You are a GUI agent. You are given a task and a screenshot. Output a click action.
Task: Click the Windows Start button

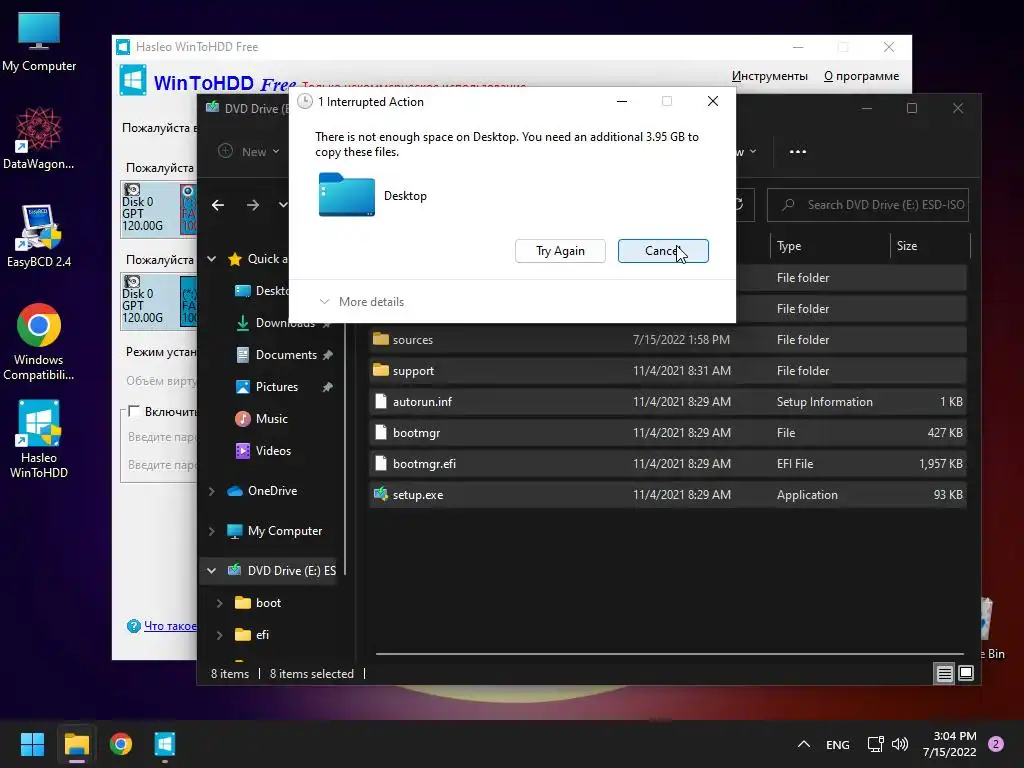coord(32,744)
